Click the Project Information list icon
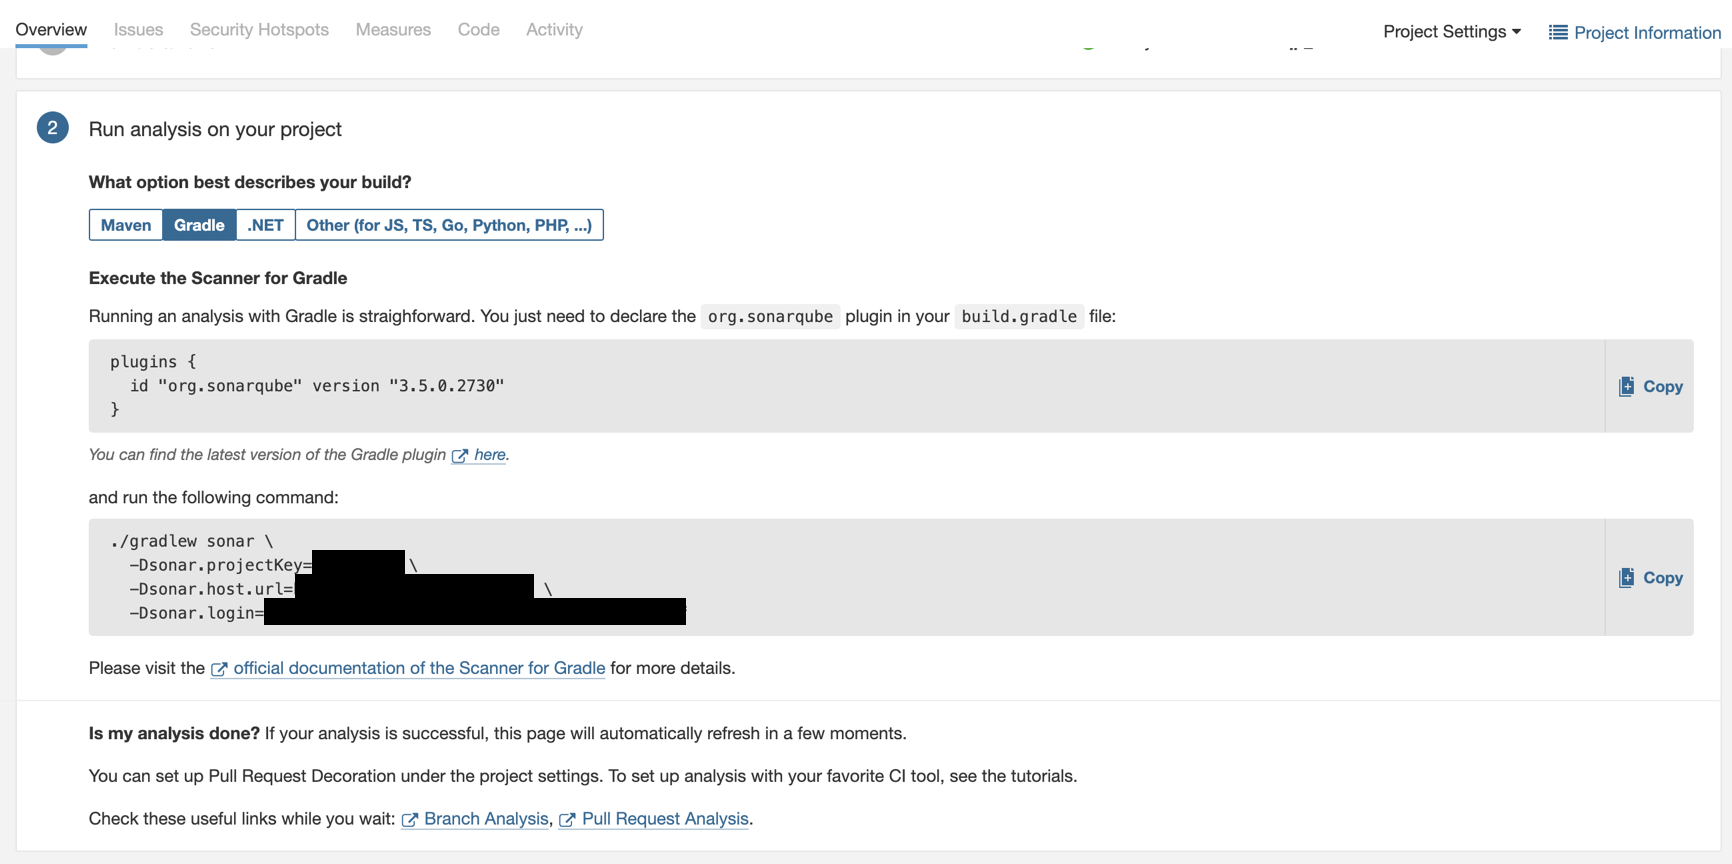 point(1558,32)
